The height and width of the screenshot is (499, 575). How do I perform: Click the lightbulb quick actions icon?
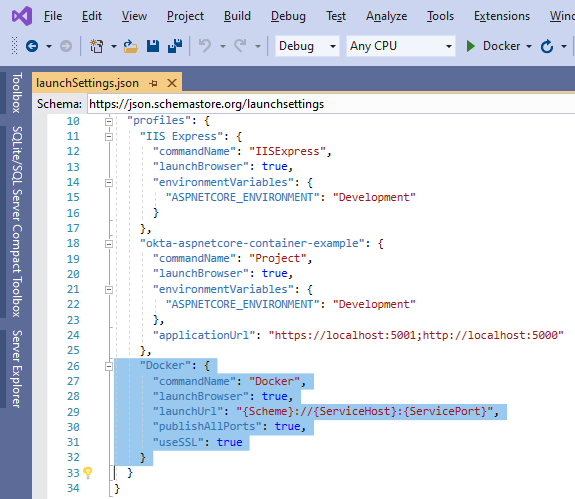[x=88, y=473]
